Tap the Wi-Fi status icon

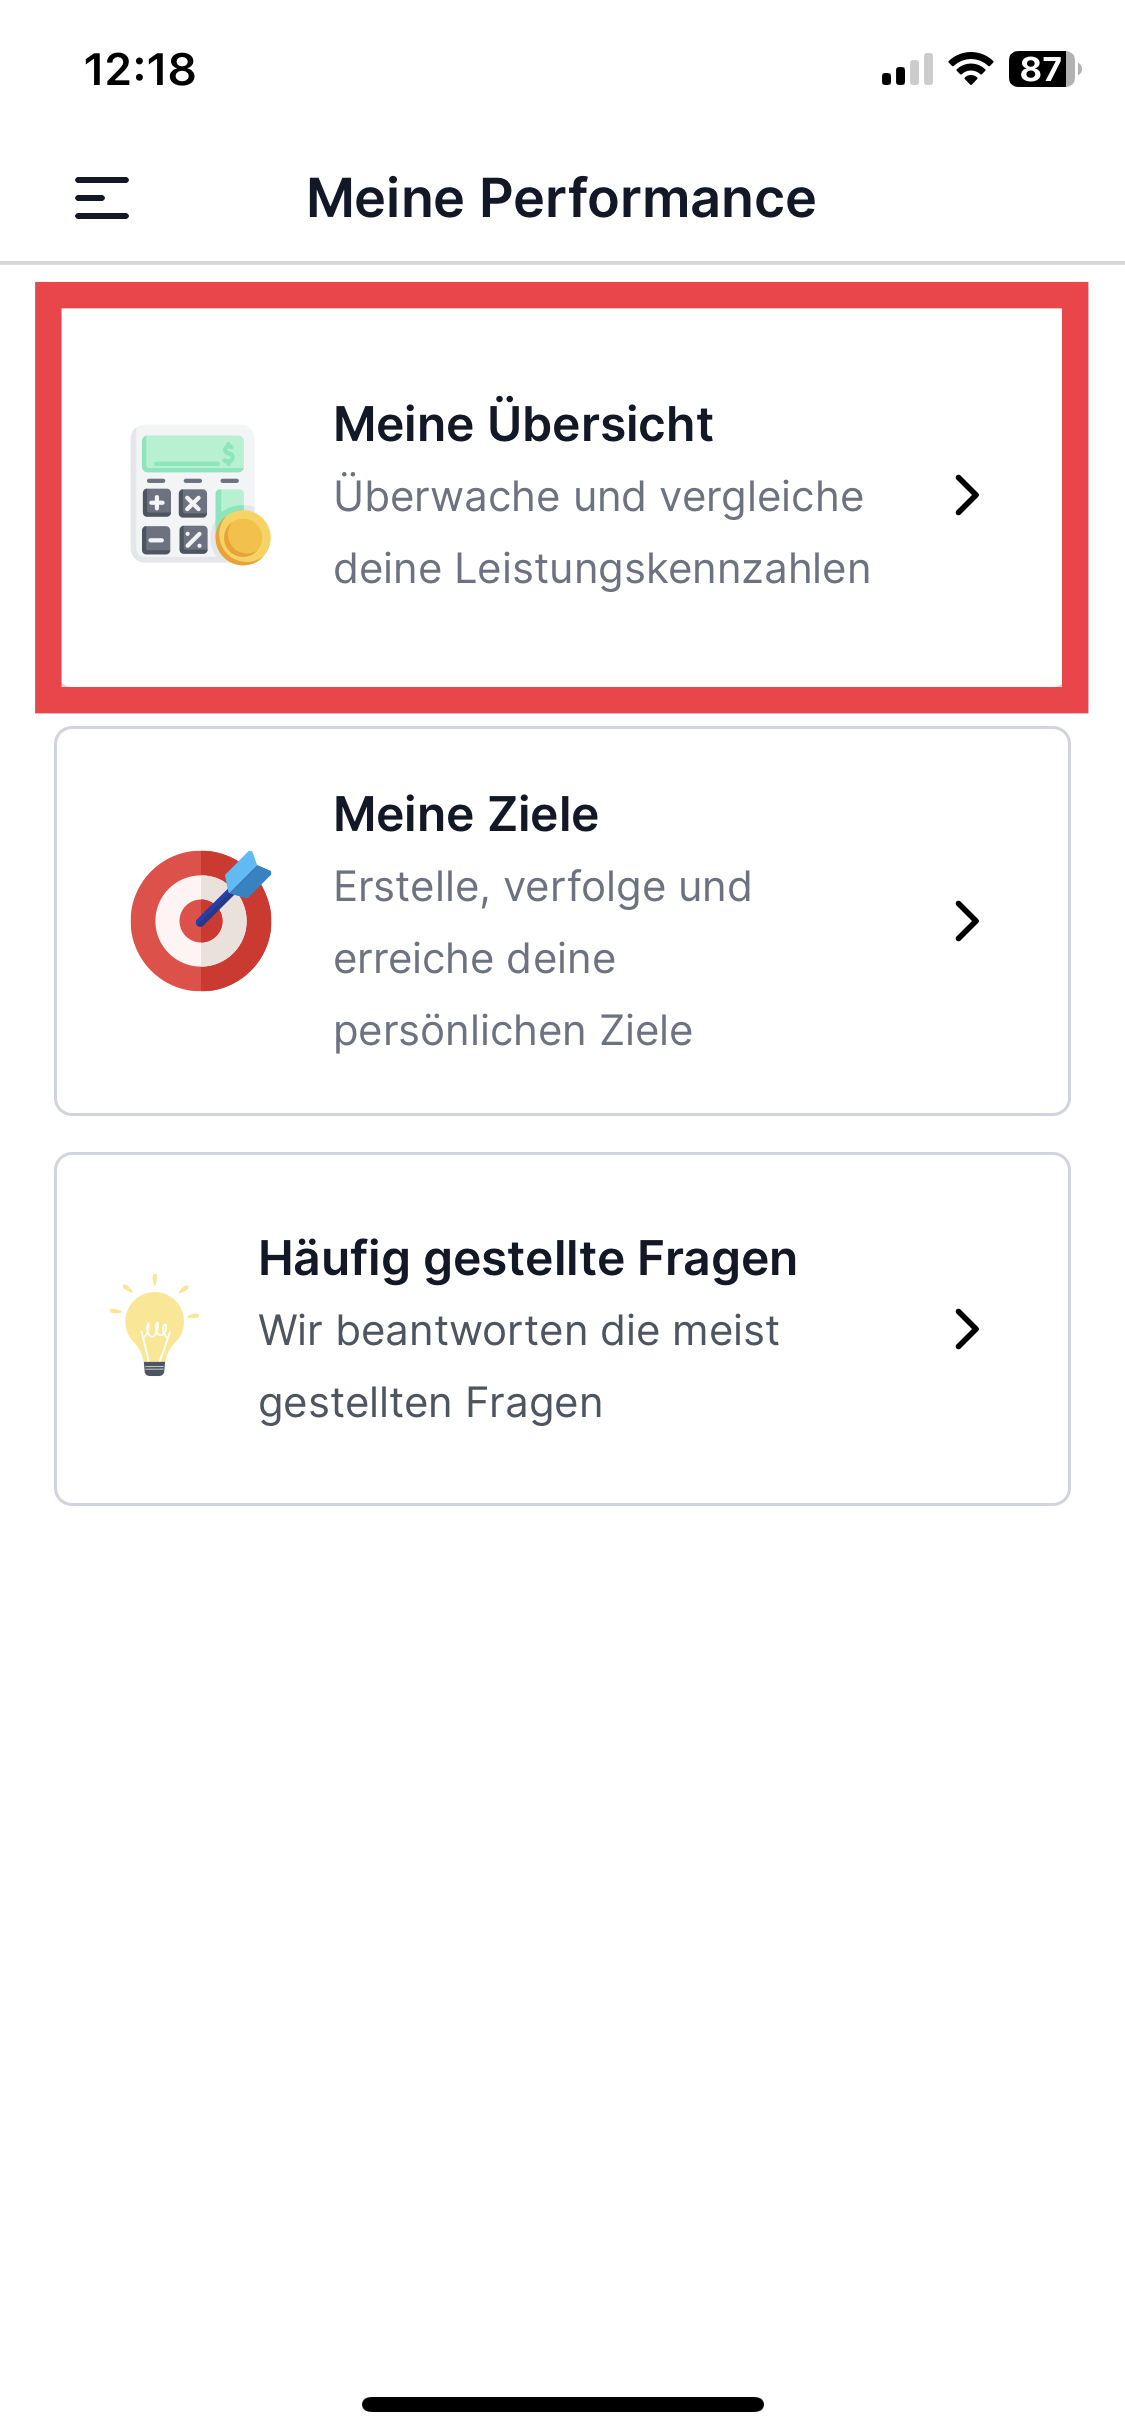[x=970, y=69]
